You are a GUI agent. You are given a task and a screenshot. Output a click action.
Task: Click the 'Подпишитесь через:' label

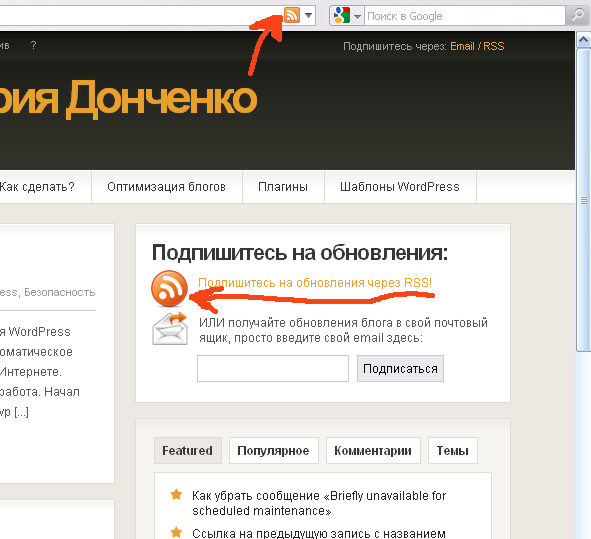coord(394,46)
